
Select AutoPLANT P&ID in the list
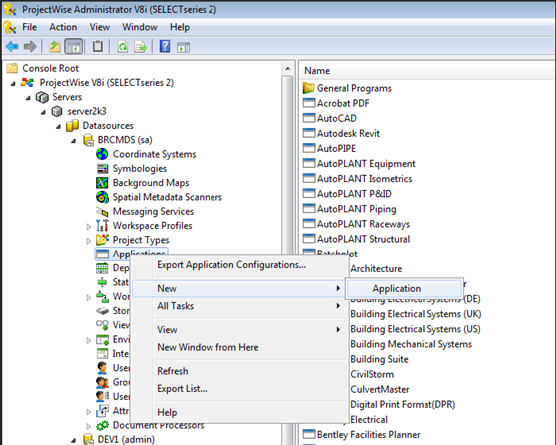pyautogui.click(x=354, y=194)
